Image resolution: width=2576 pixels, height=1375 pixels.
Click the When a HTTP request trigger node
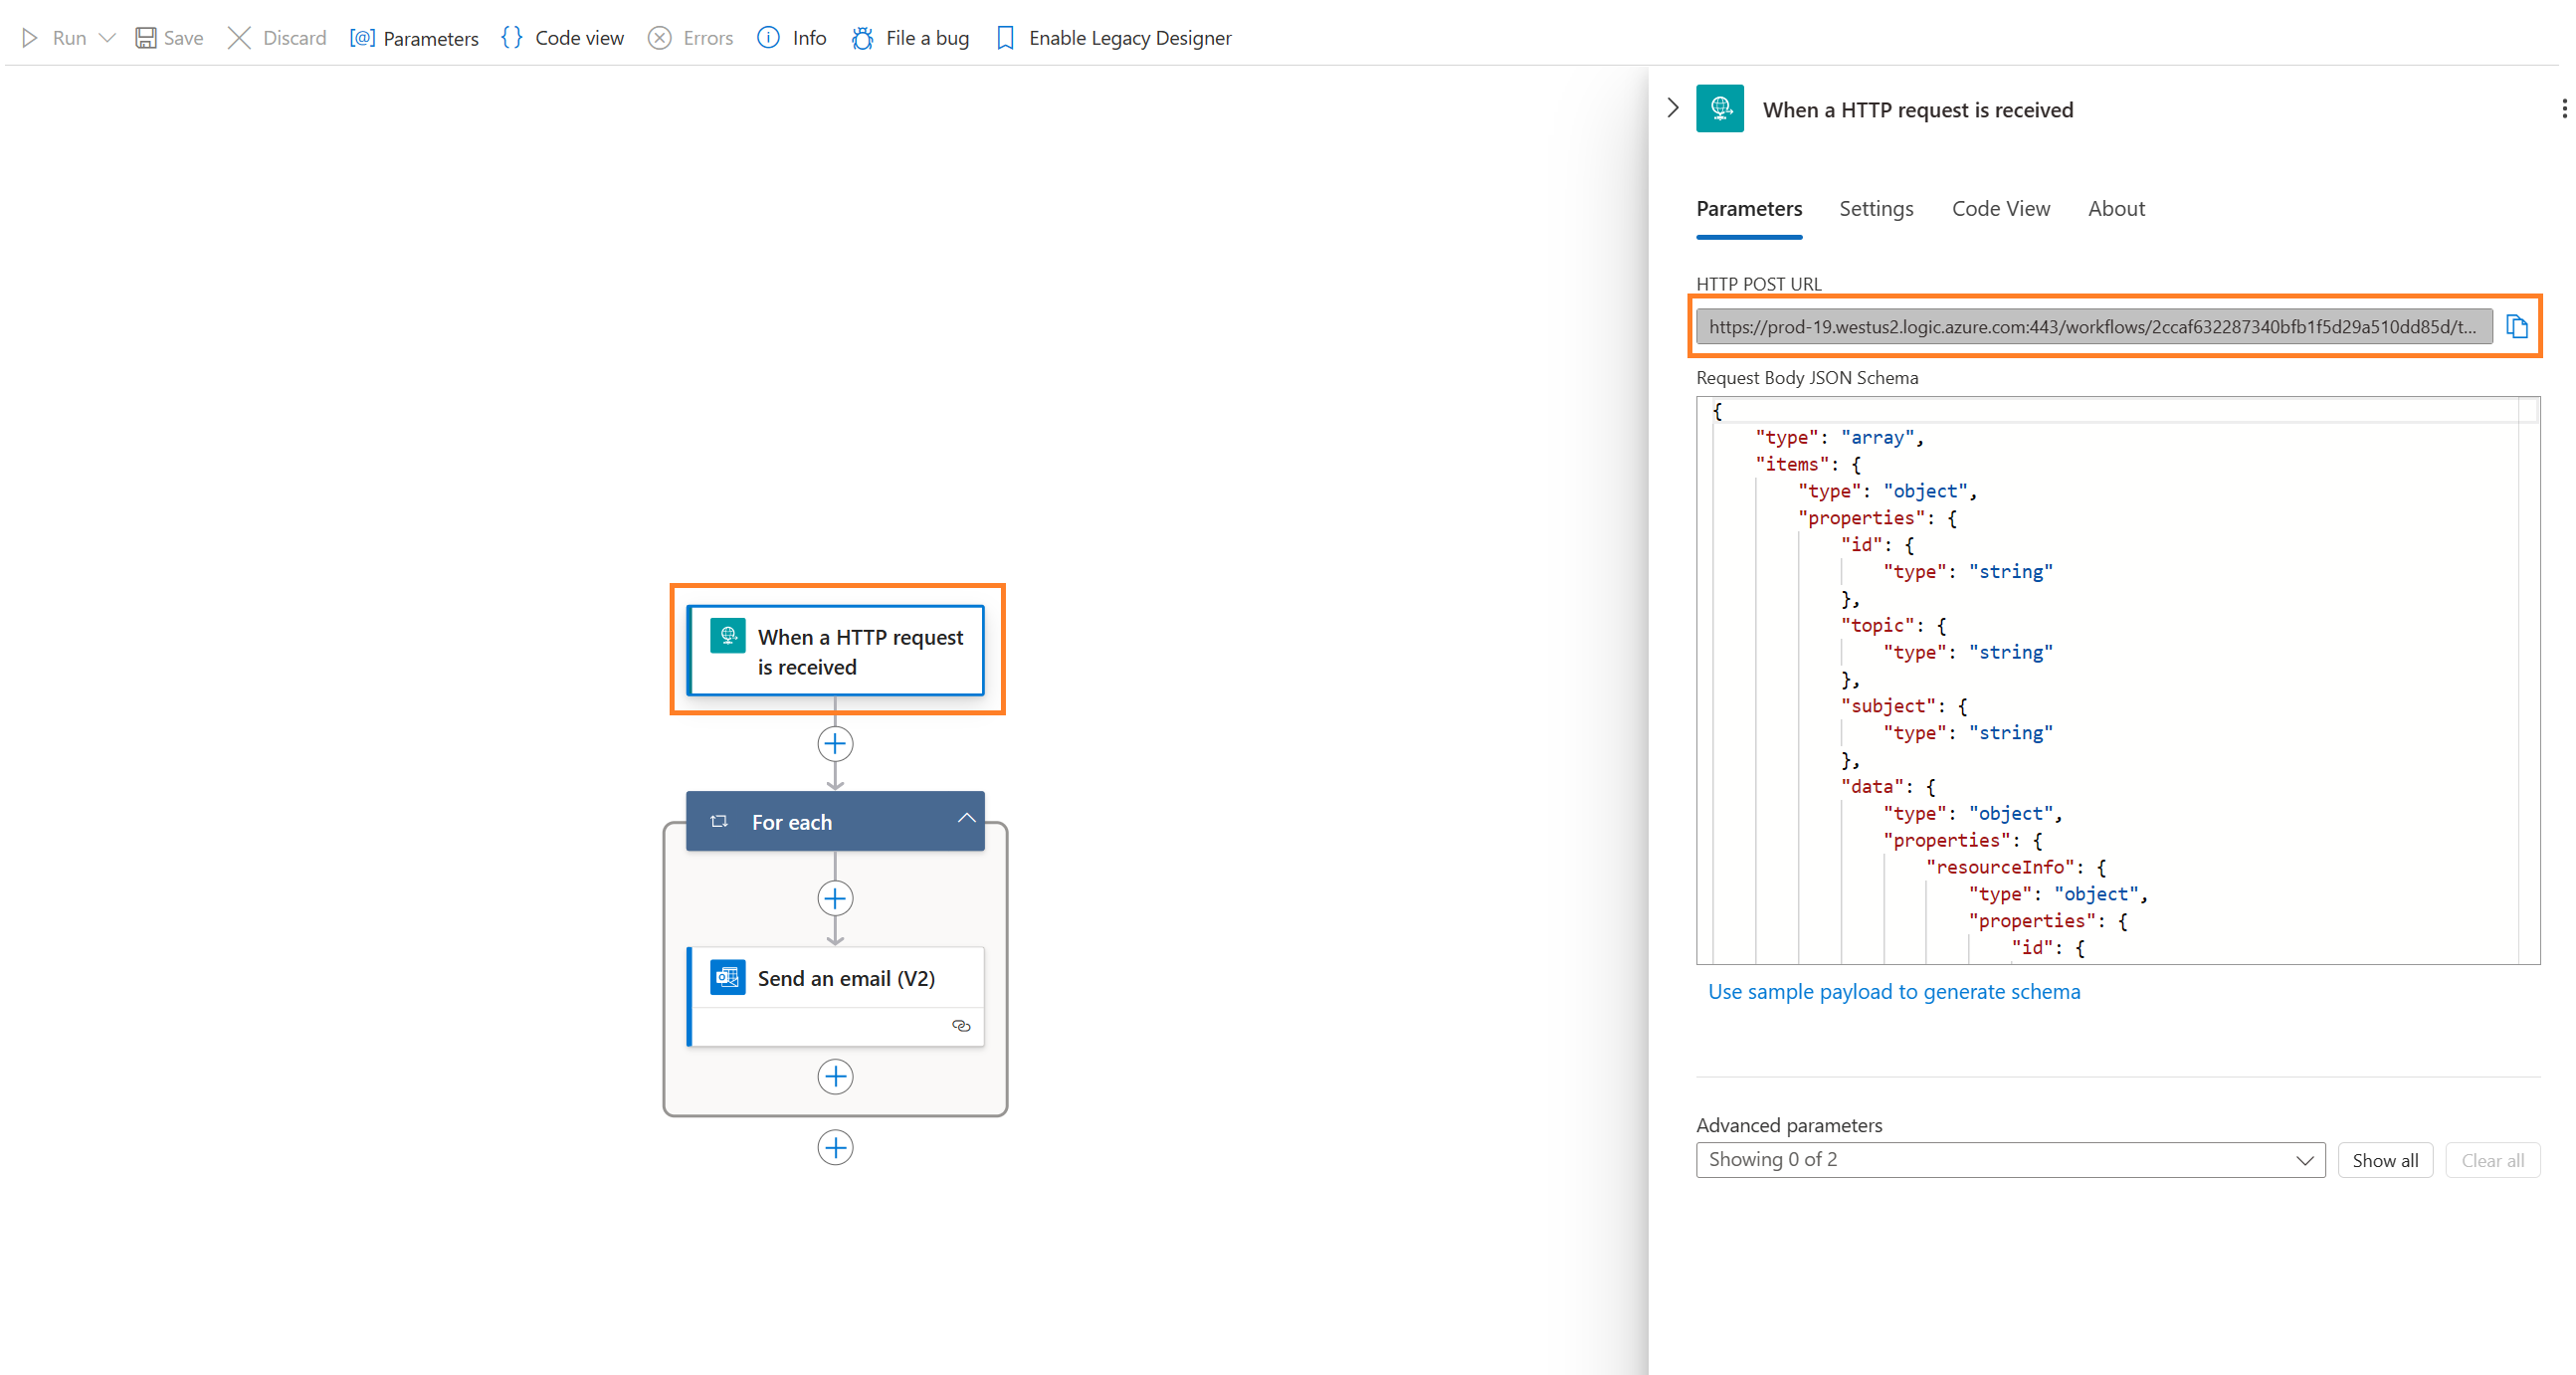[x=837, y=651]
